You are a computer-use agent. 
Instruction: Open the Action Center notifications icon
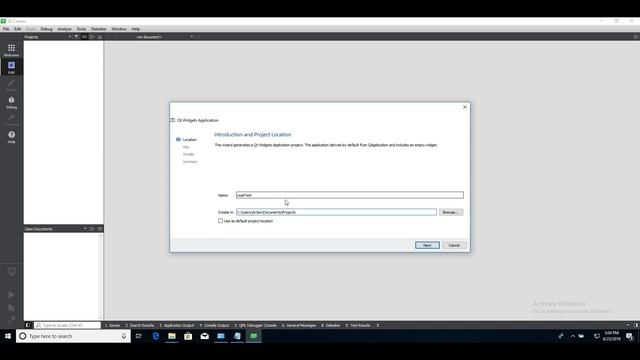[629, 336]
